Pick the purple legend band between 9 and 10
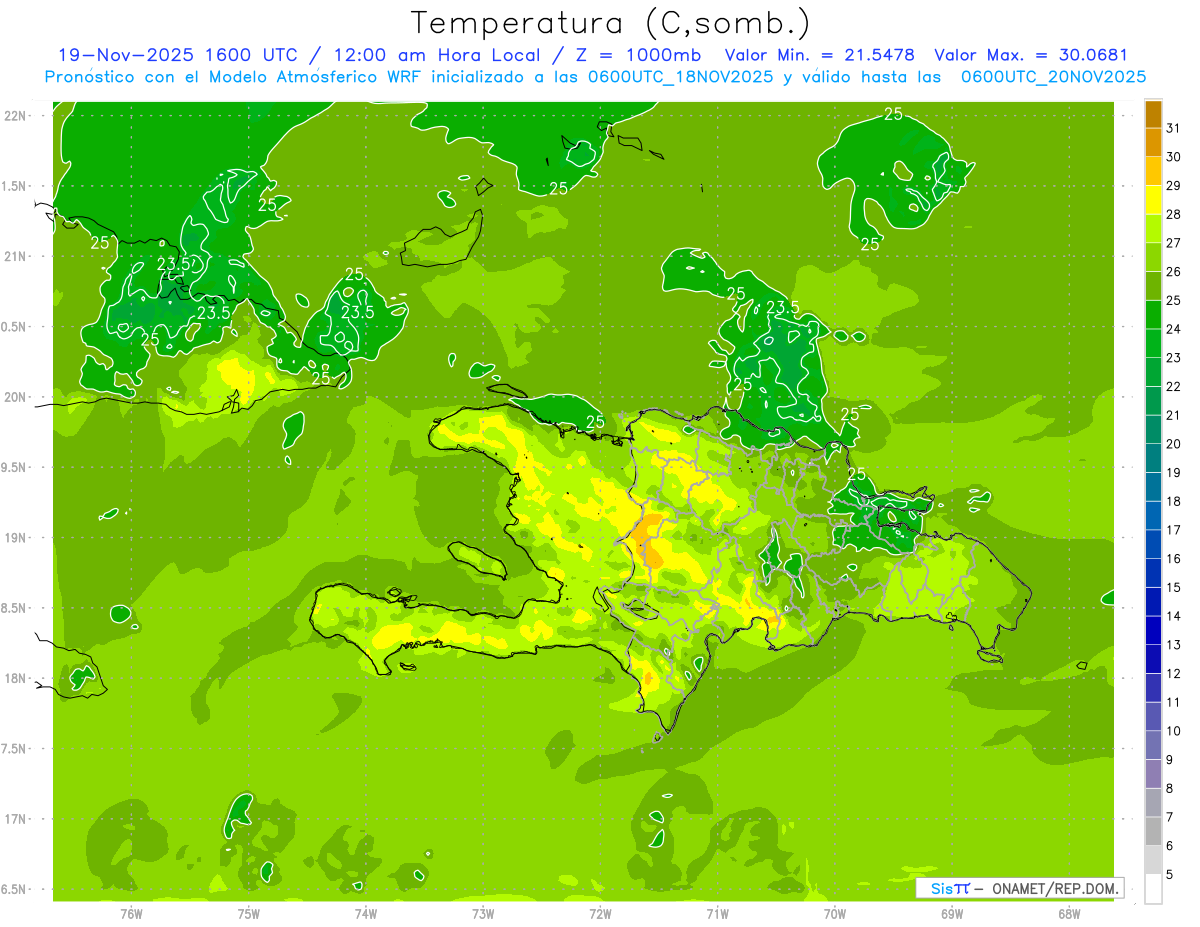Image resolution: width=1200 pixels, height=927 pixels. pyautogui.click(x=1153, y=746)
